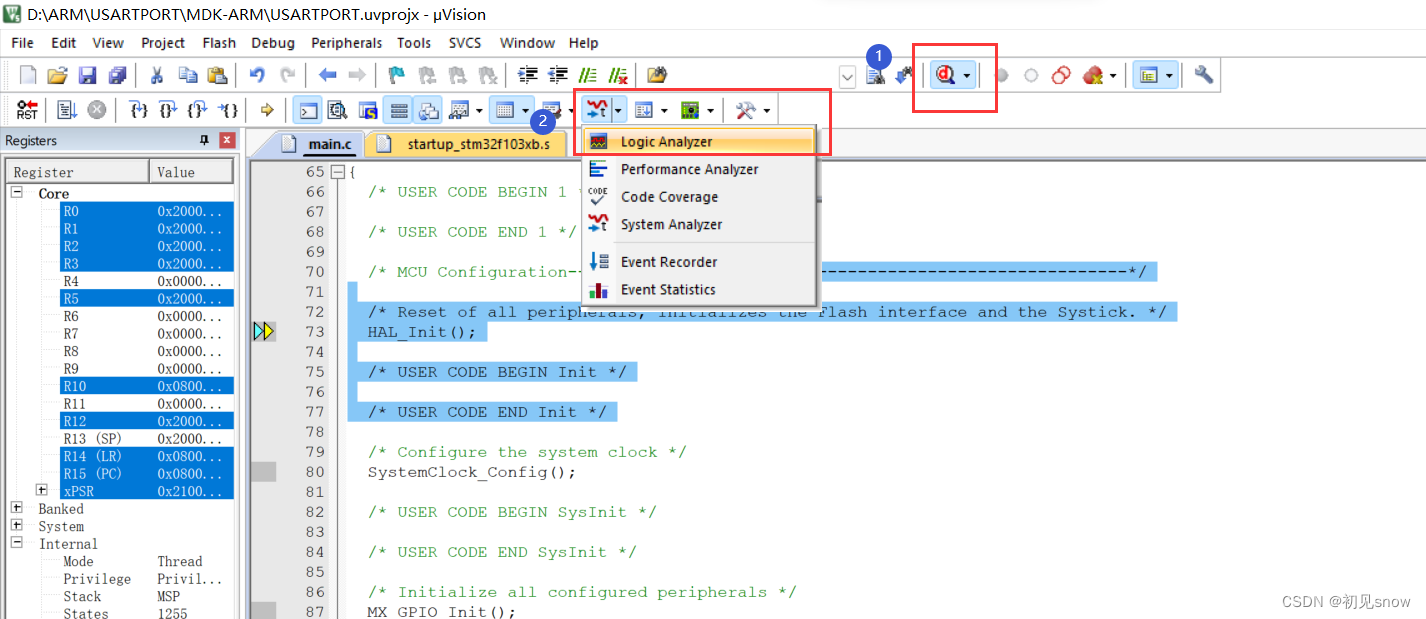Undo the last edit with the Undo icon
Viewport: 1426px width, 619px height.
tap(257, 75)
